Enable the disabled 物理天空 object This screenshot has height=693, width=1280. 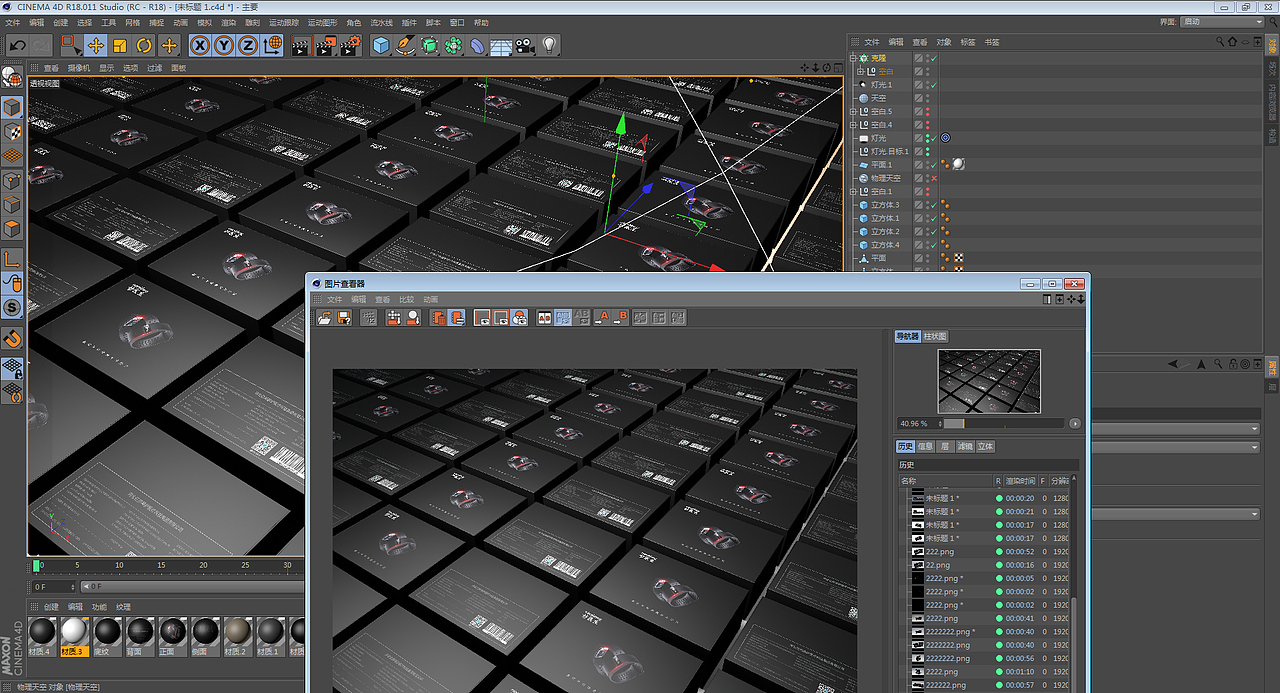point(933,178)
